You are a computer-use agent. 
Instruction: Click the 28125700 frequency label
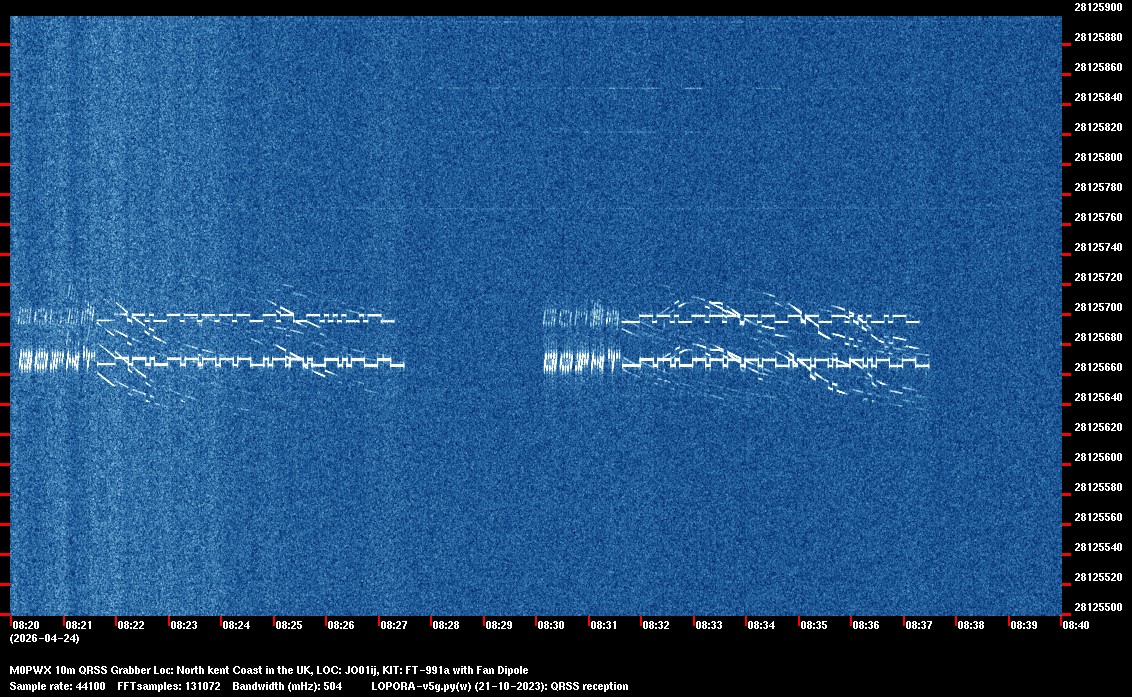[x=1098, y=307]
